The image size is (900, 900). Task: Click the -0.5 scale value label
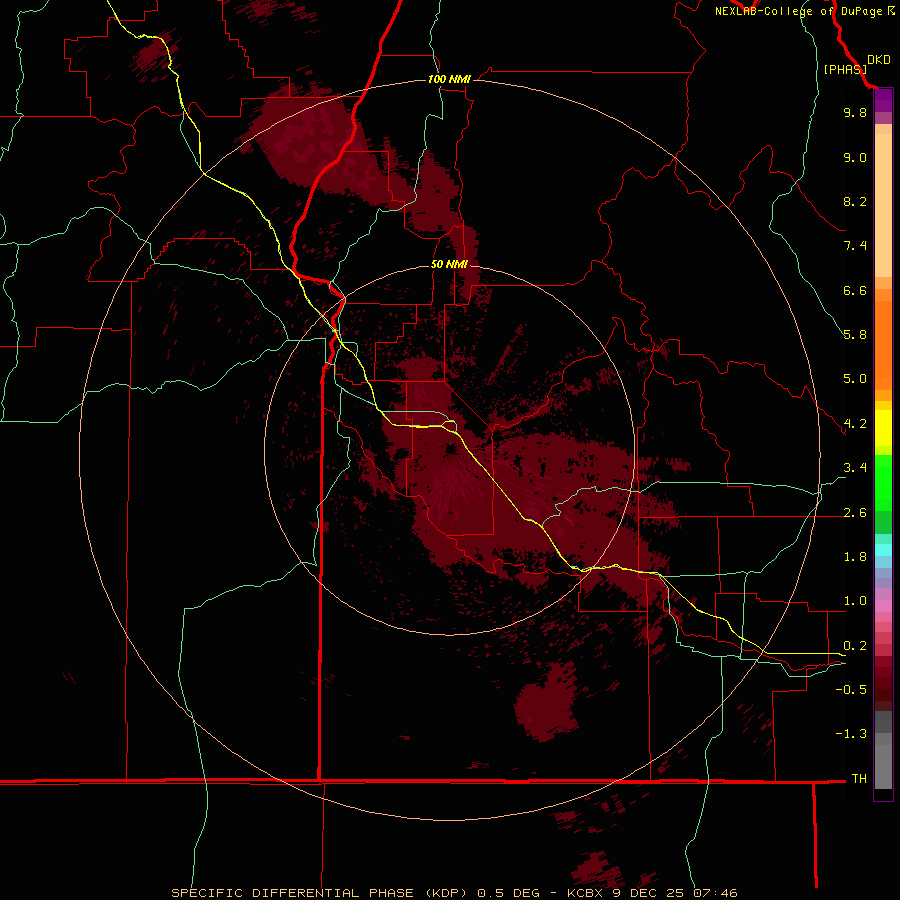click(851, 690)
